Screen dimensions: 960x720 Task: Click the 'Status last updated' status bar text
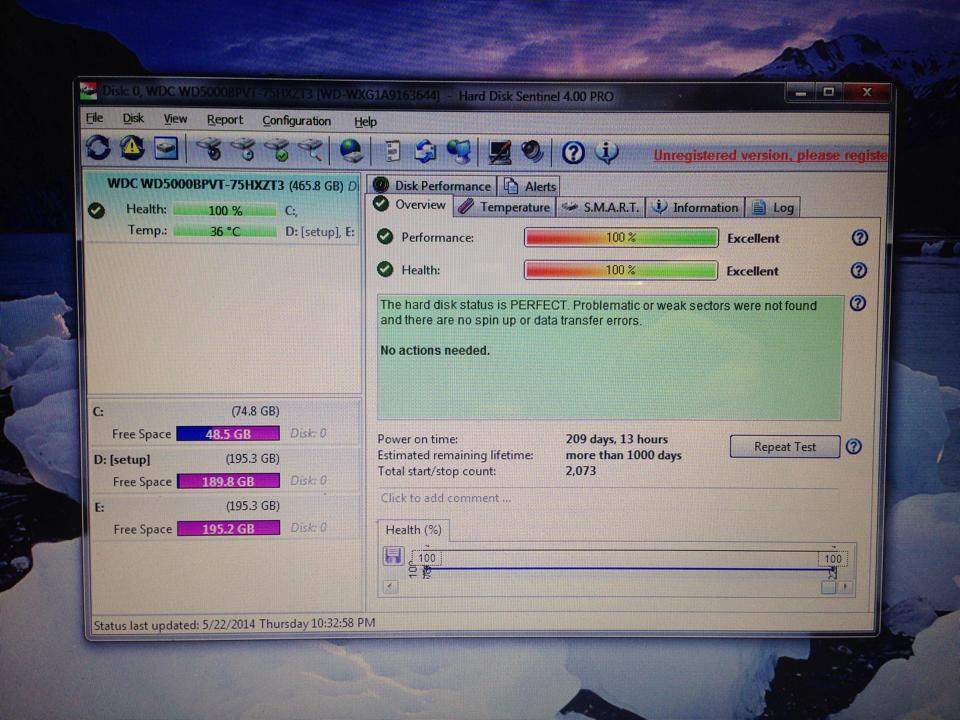pos(234,624)
